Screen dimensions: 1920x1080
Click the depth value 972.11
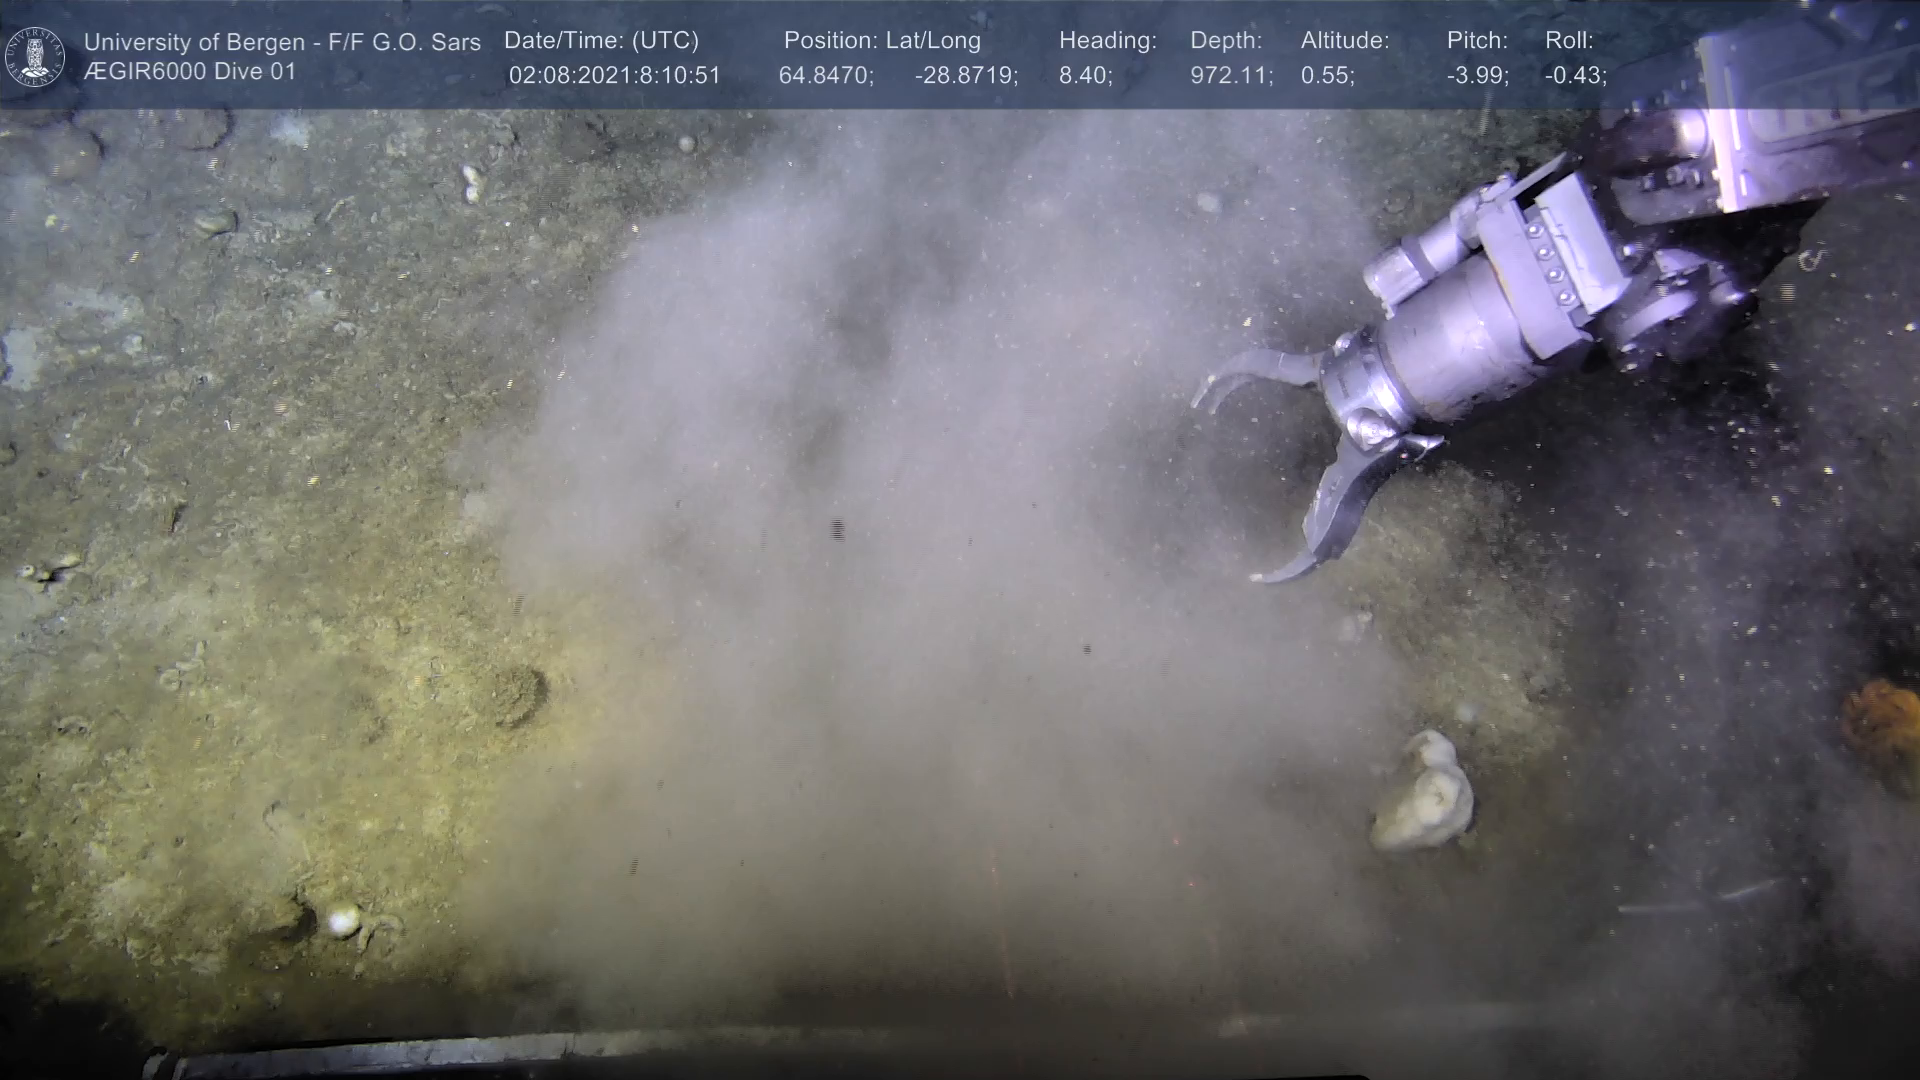1231,76
